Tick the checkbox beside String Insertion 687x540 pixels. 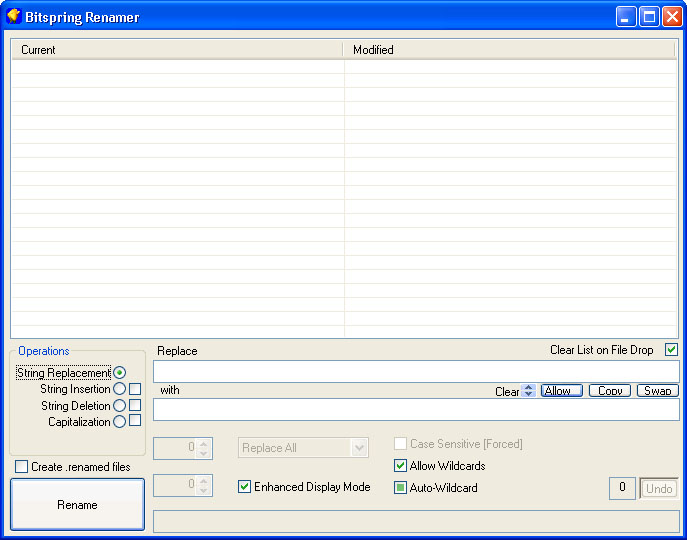[x=135, y=389]
